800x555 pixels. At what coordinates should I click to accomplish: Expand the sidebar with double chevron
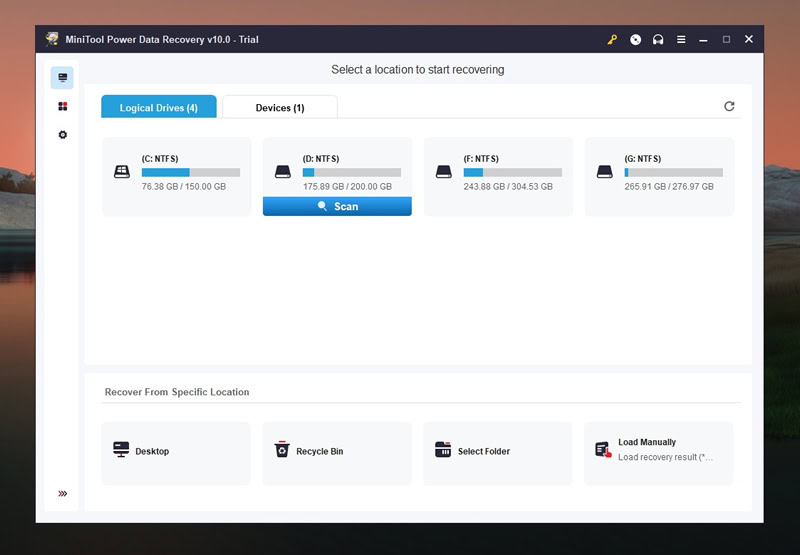coord(62,493)
